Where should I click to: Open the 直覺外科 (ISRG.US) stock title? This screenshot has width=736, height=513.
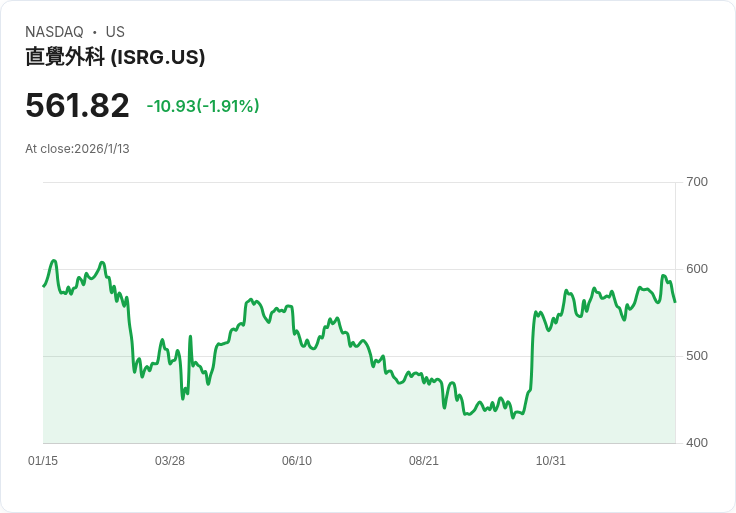point(115,57)
